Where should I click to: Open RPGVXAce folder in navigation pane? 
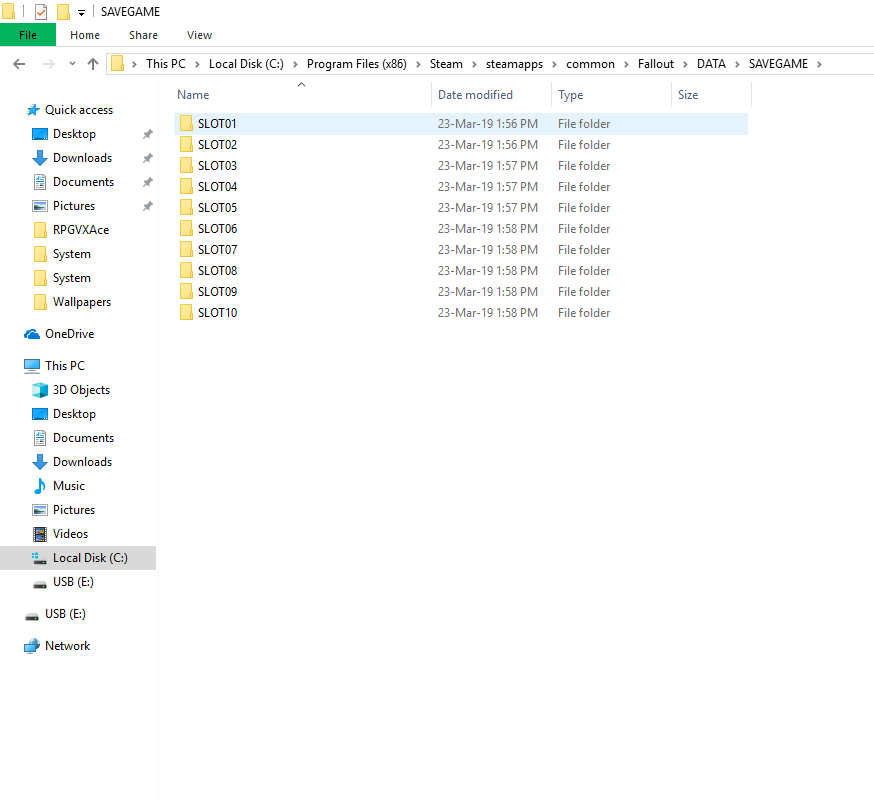point(81,230)
